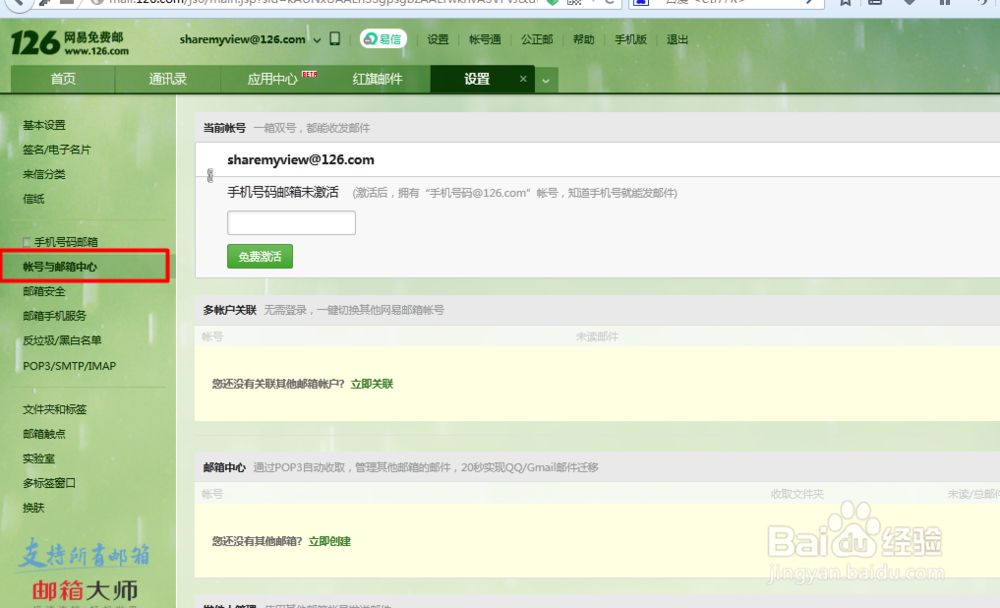Open 信纸 settings item

(x=34, y=199)
